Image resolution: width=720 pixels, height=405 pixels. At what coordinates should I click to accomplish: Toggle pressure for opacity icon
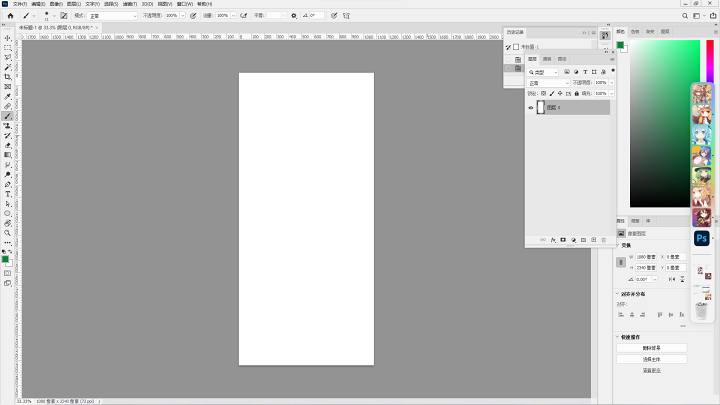point(193,16)
